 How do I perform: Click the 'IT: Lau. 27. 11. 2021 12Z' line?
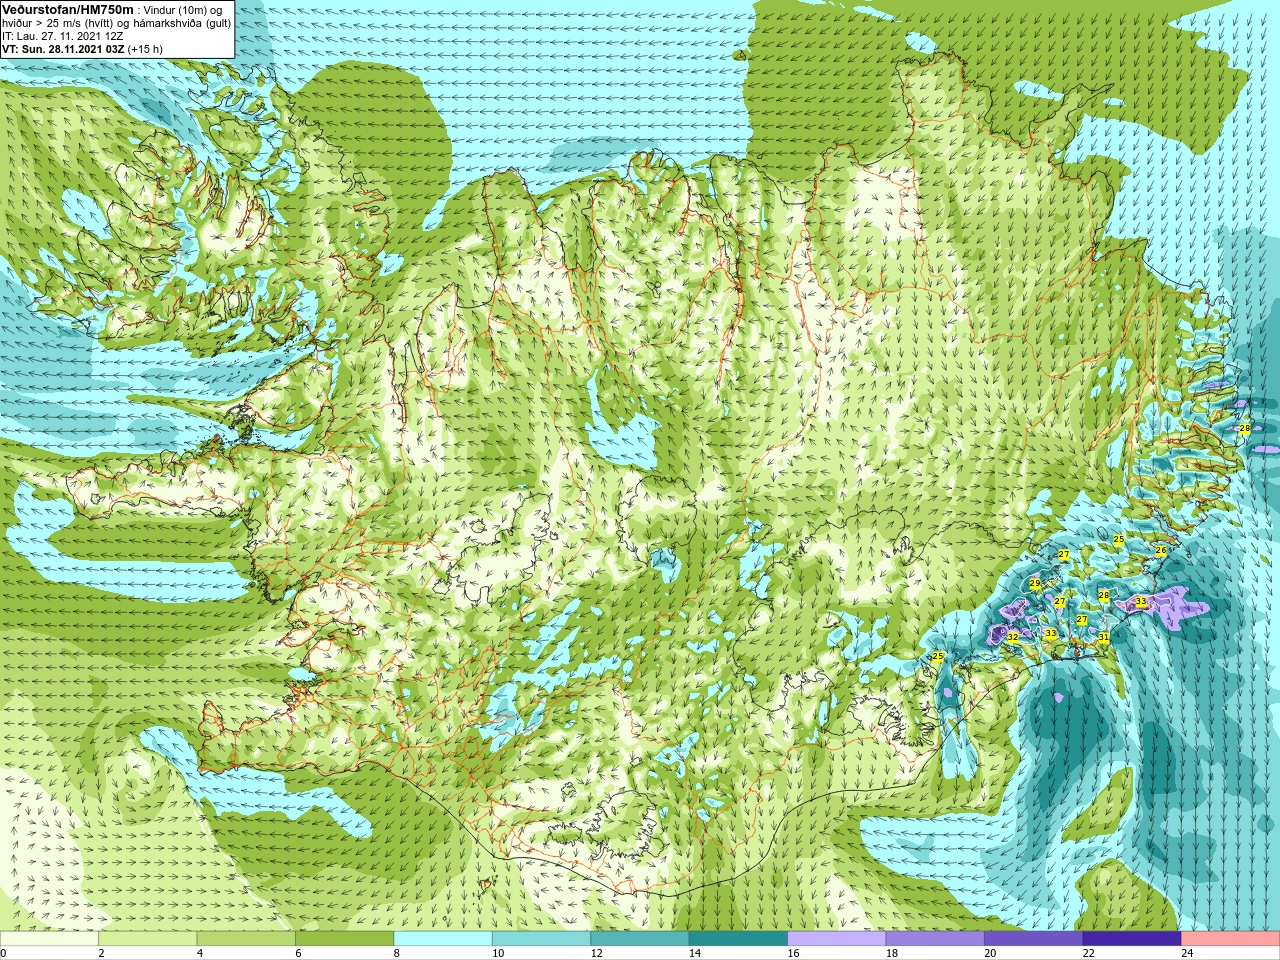tap(63, 36)
